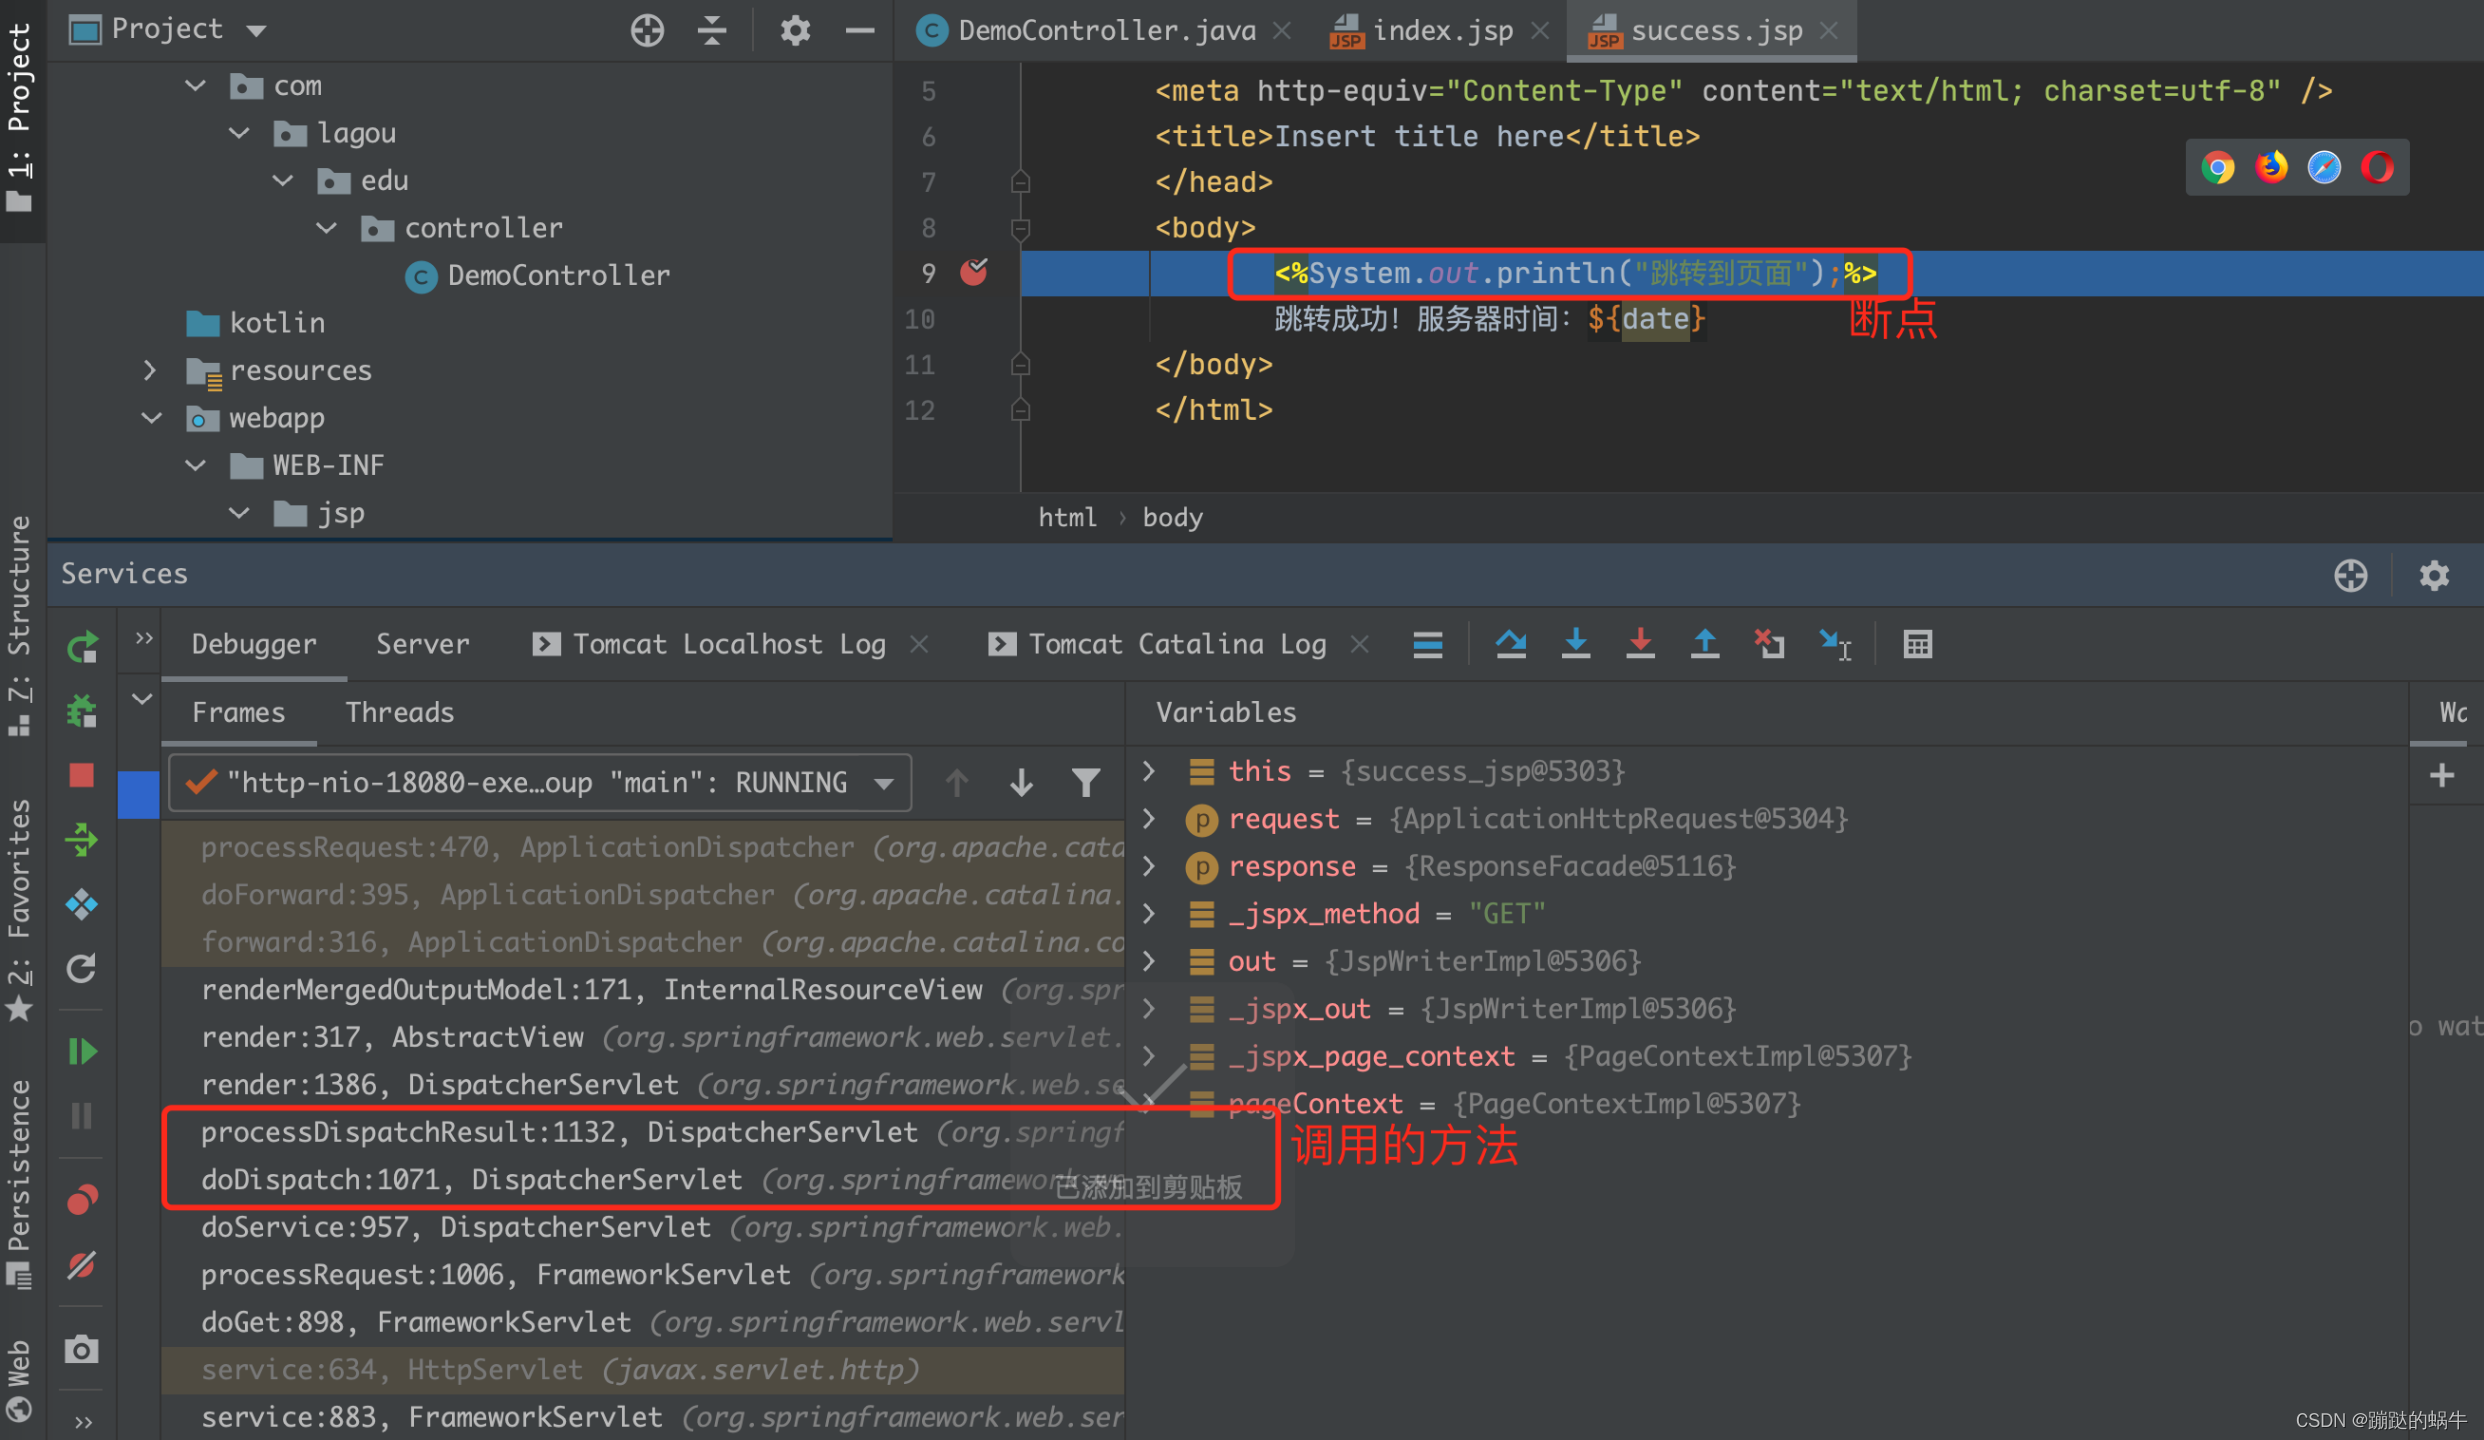This screenshot has height=1440, width=2484.
Task: Open DemoController in project tree
Action: coord(557,275)
